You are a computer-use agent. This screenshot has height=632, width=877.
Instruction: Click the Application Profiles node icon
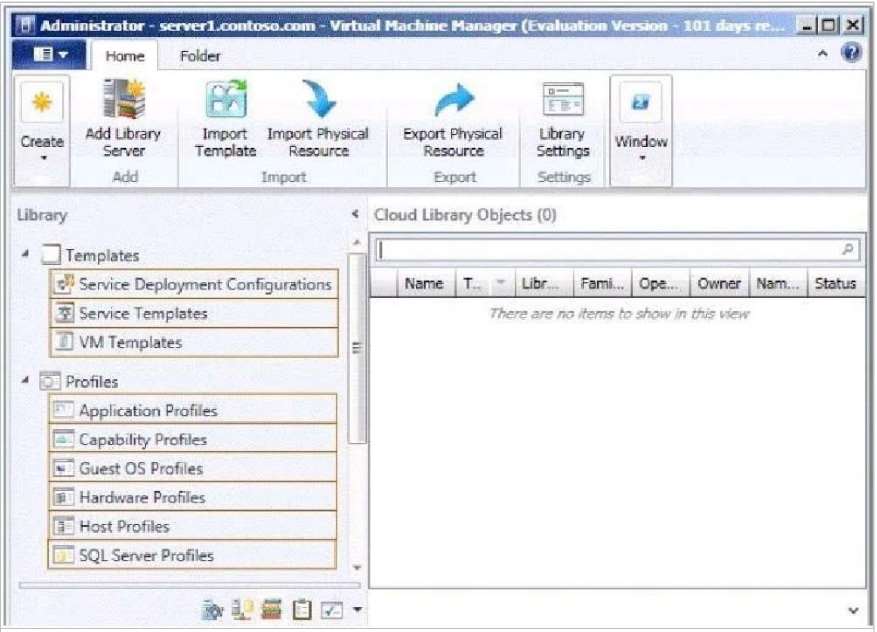(63, 410)
